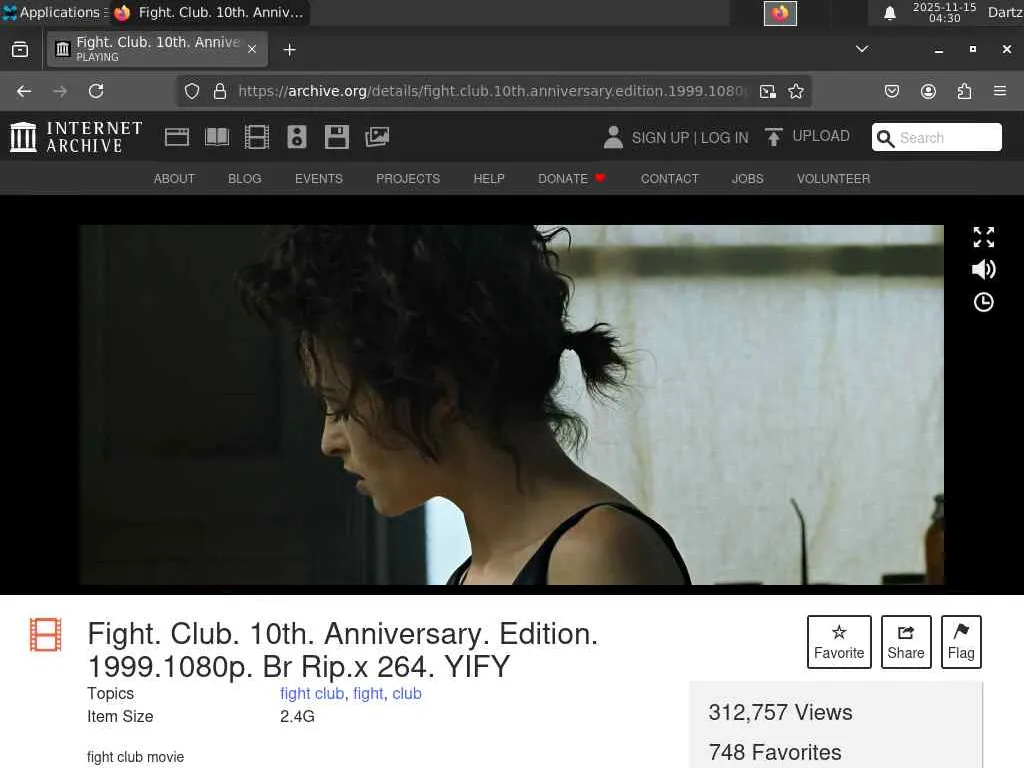The image size is (1024, 768).
Task: Open the VOLUNTEER menu item
Action: (833, 178)
